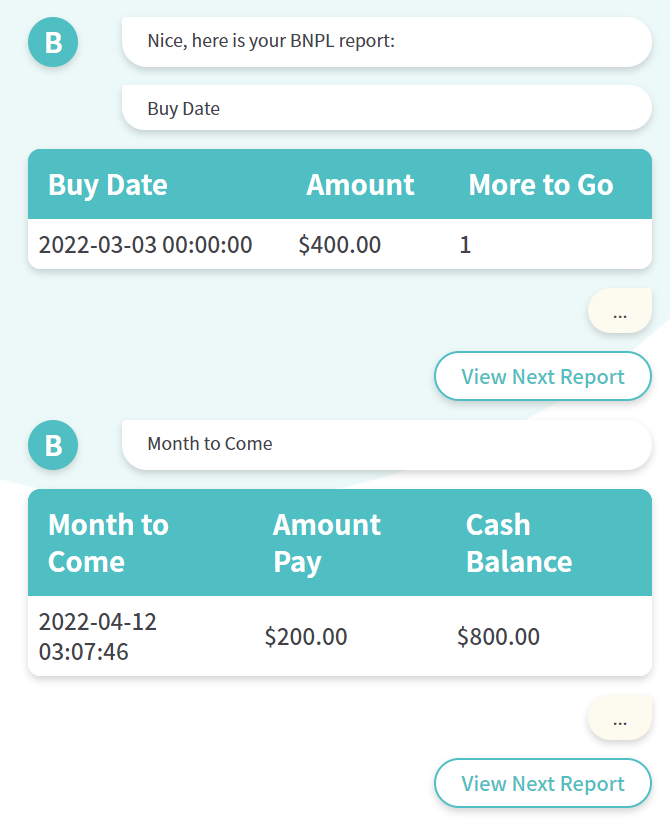Viewport: 670px width, 829px height.
Task: Click the bottom View Next Report button
Action: [x=543, y=783]
